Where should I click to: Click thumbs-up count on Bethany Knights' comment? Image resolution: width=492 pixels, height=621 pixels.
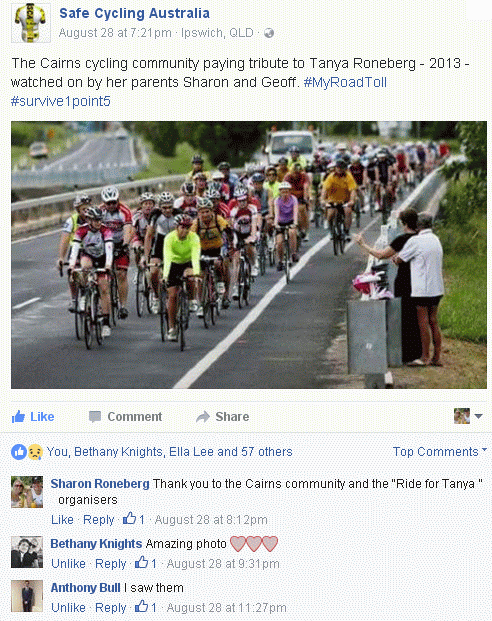146,563
